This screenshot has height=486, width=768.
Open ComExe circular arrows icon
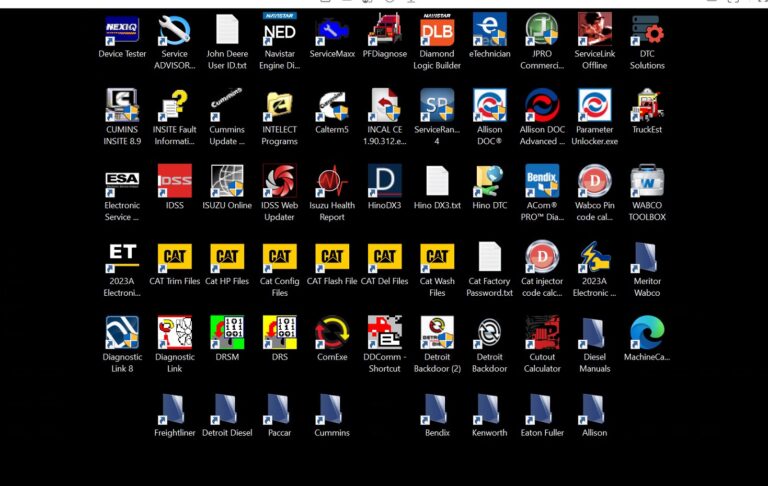[332, 333]
